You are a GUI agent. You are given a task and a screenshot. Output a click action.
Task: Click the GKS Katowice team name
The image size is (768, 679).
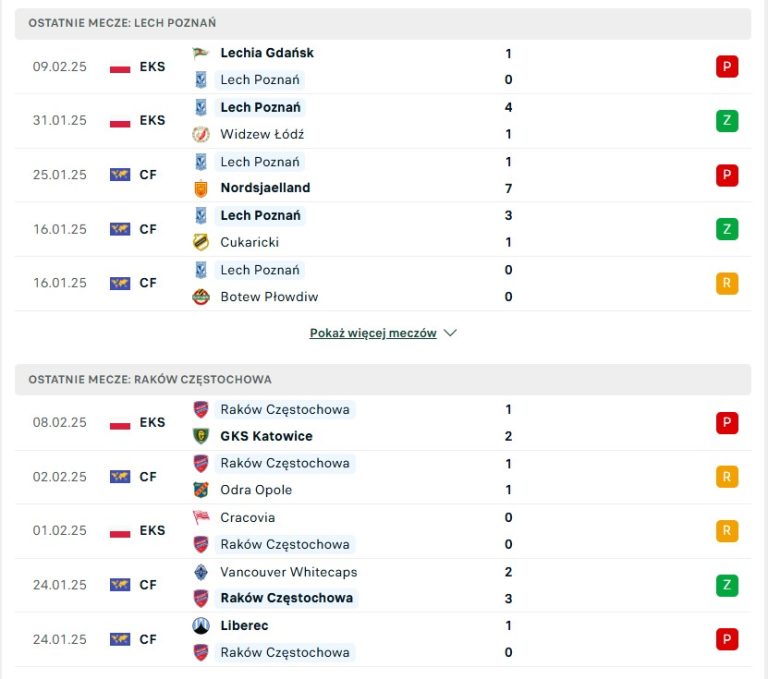266,436
